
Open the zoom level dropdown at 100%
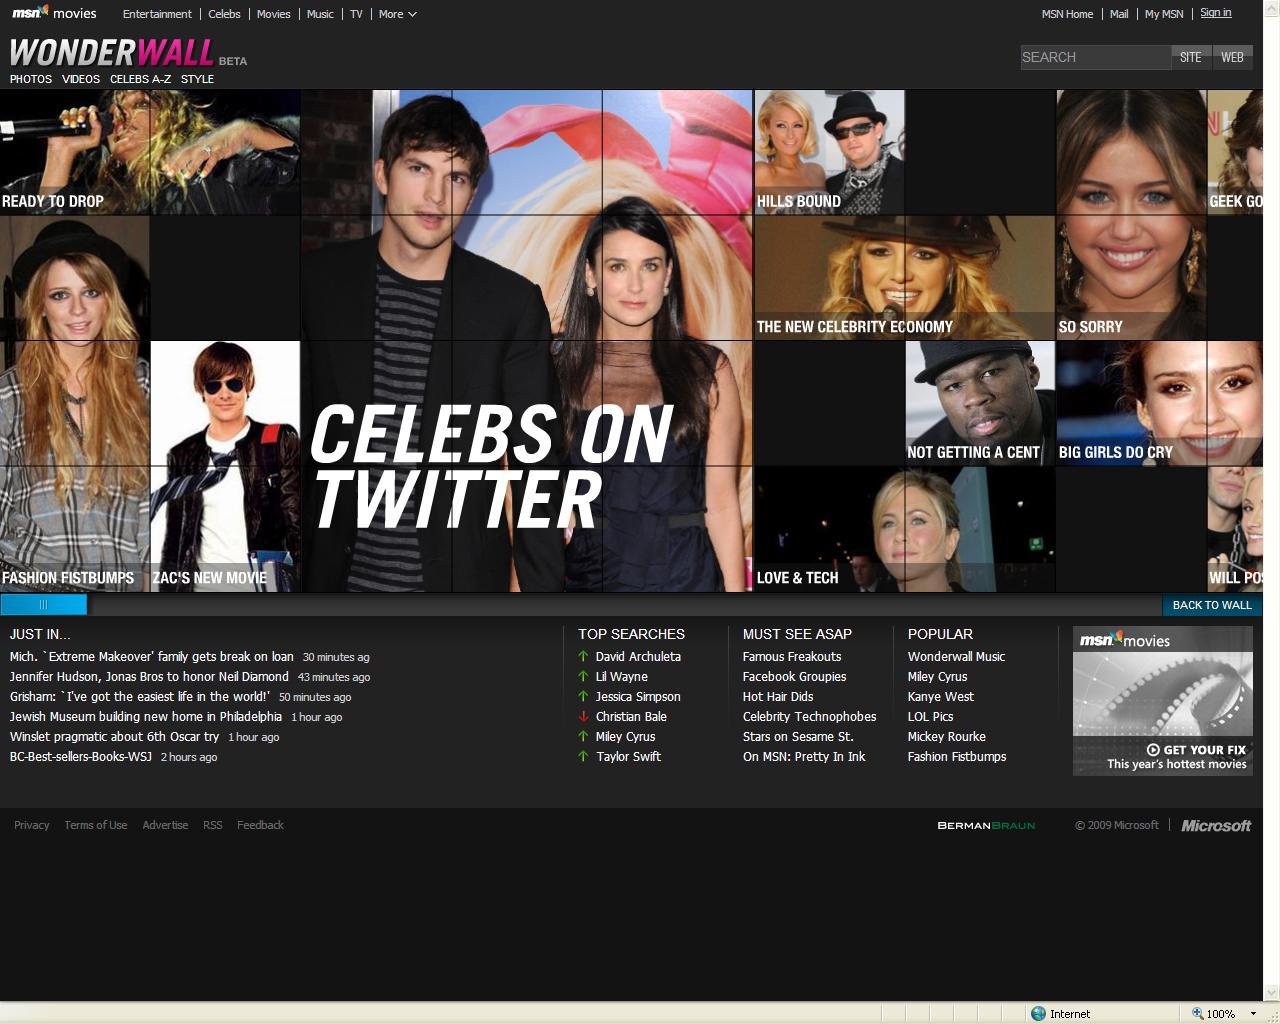(x=1254, y=1013)
